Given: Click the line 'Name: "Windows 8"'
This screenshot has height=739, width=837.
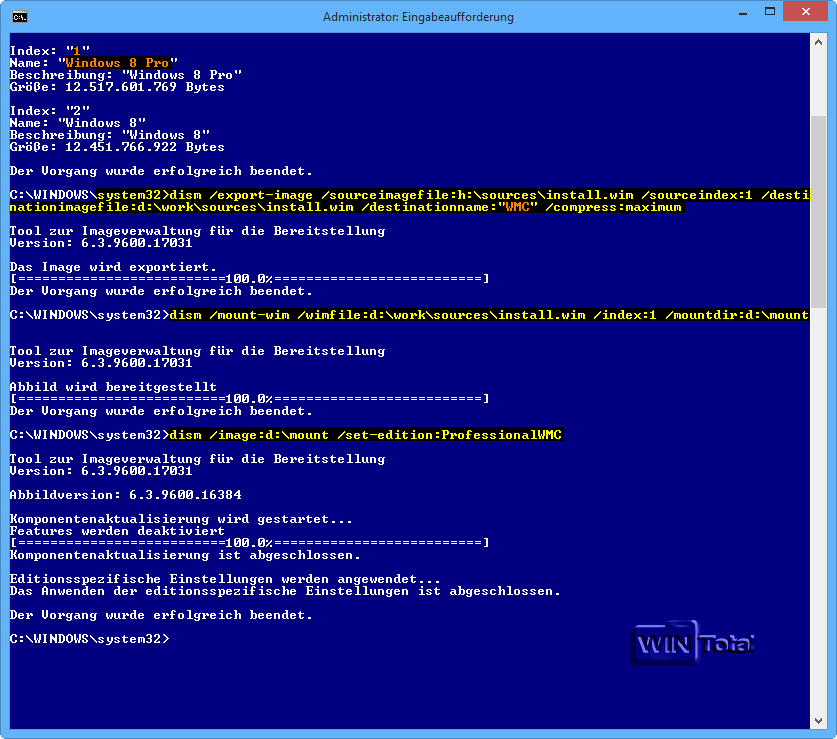Looking at the screenshot, I should (77, 123).
